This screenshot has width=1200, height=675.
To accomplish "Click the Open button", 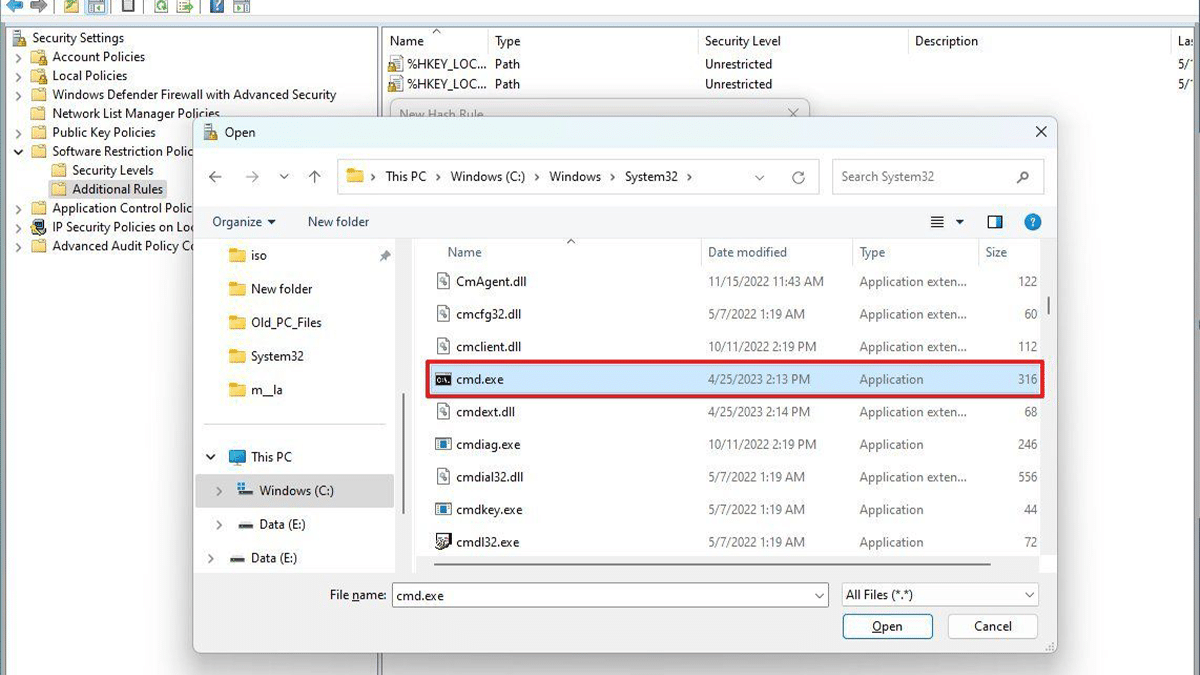I will click(x=887, y=627).
